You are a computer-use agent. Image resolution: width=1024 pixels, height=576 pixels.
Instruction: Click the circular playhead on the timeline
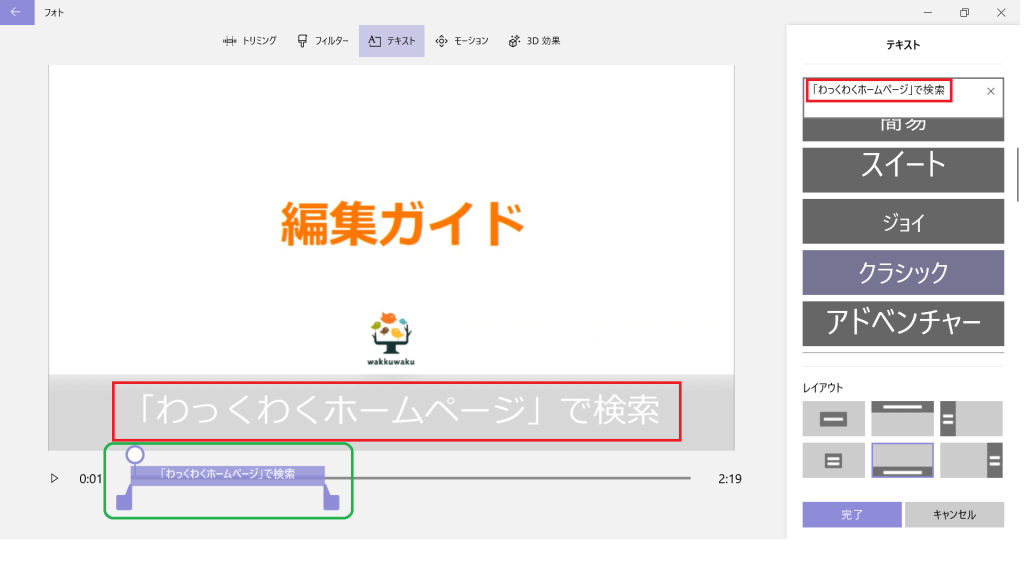click(135, 455)
